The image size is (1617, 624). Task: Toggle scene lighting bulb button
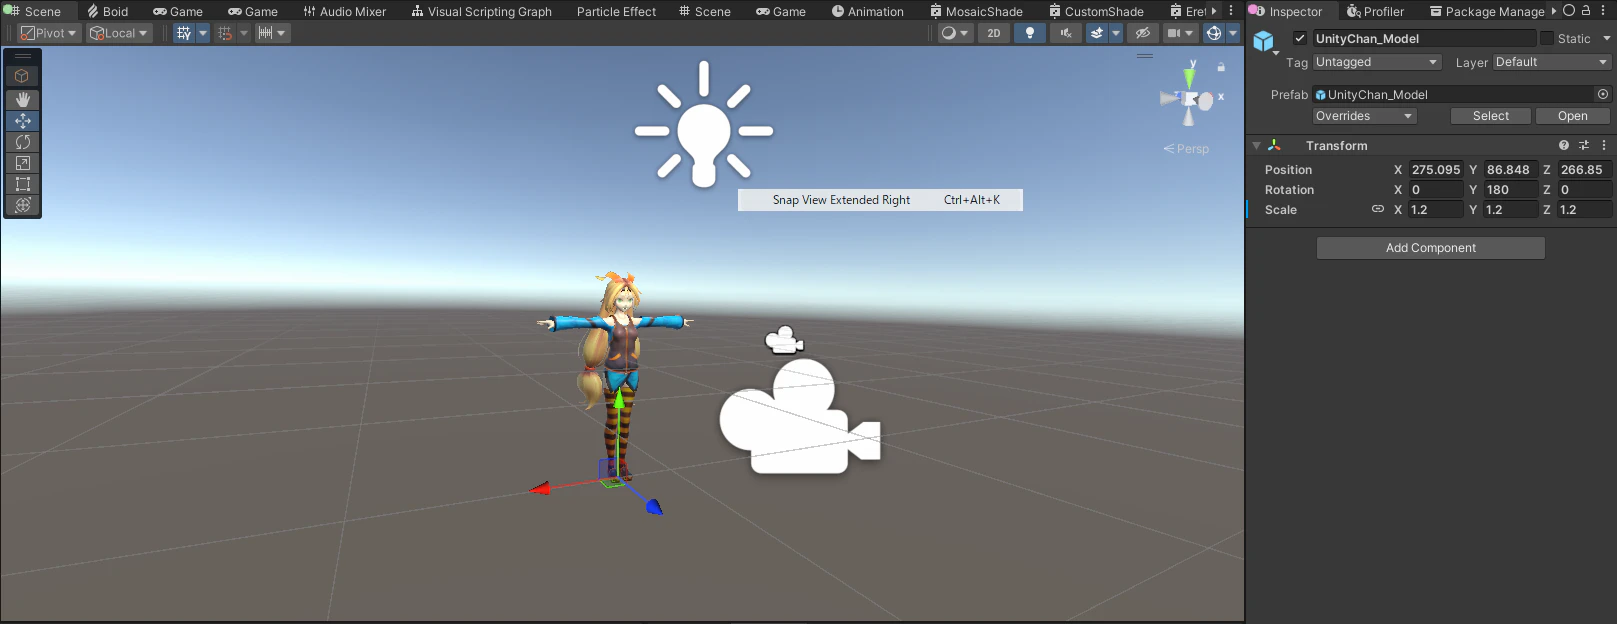click(x=1030, y=33)
